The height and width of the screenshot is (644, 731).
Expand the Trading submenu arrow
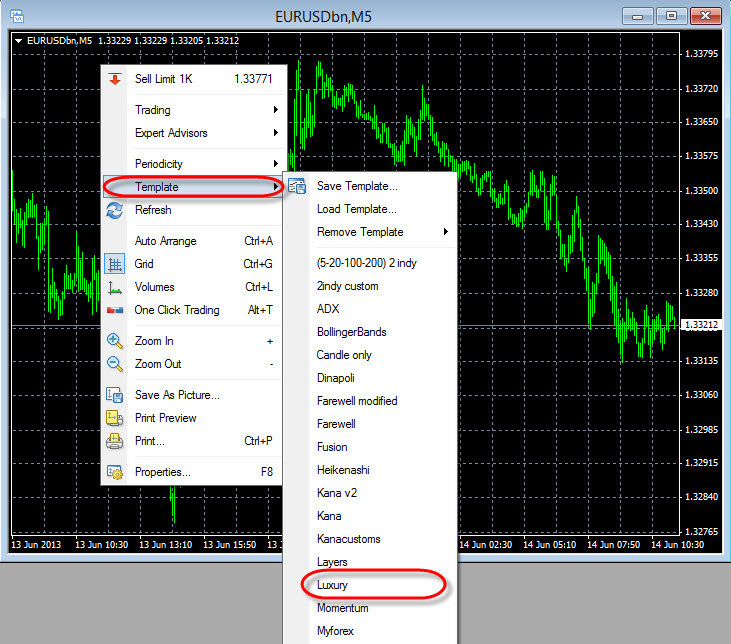click(276, 110)
